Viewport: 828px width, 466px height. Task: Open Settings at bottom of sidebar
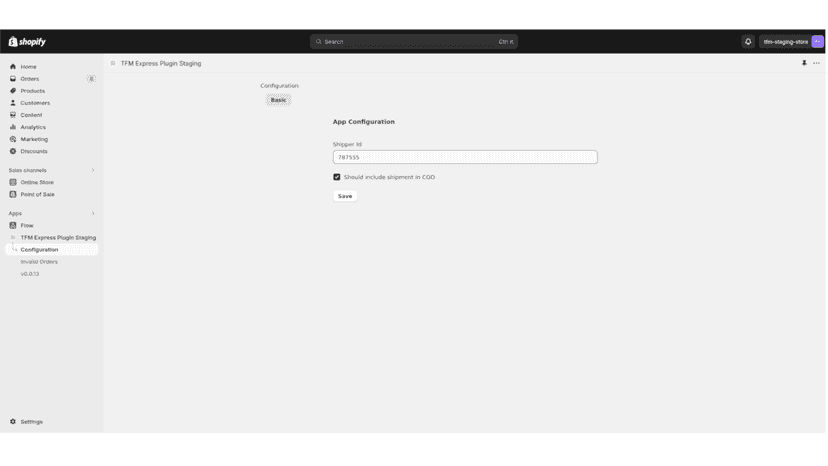pos(32,422)
